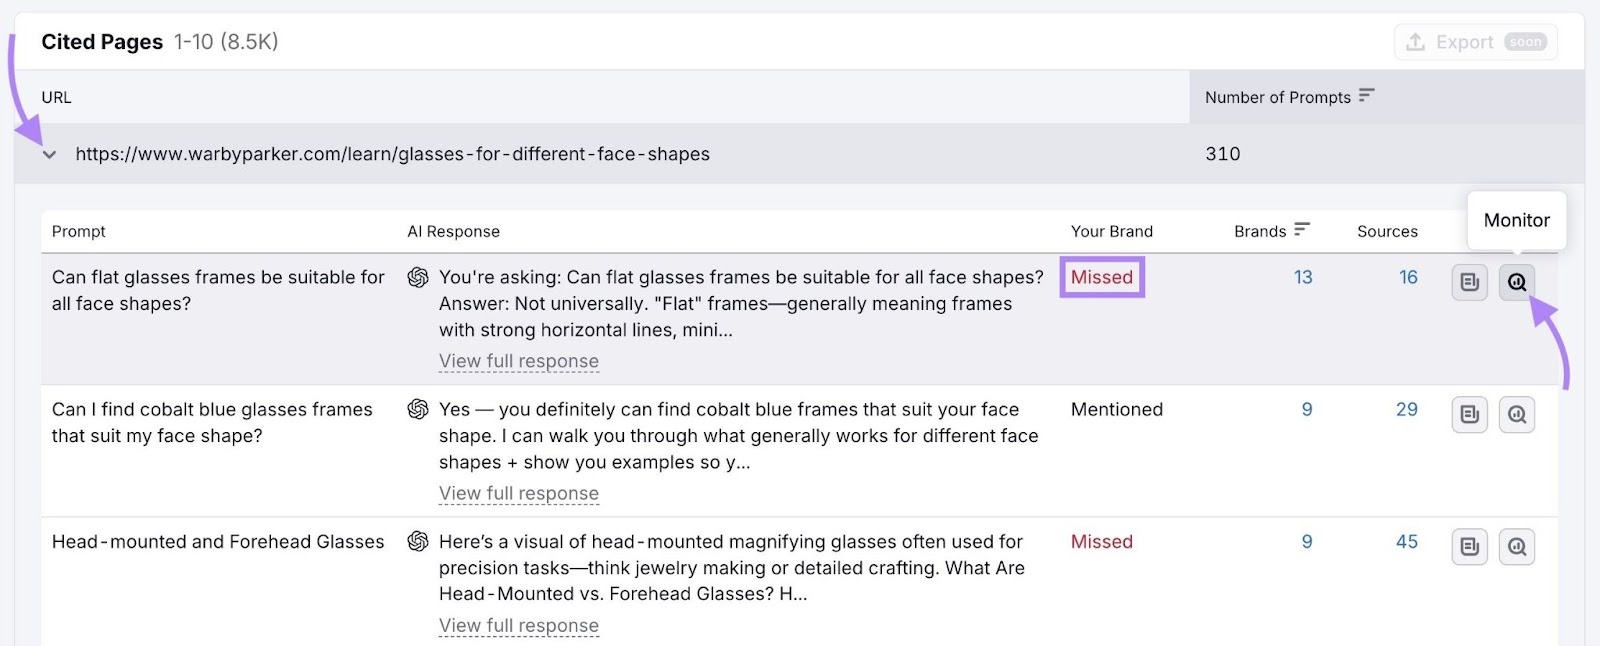Screen dimensions: 1600x646
Task: Click the copy response icon on the first row
Action: [x=1469, y=282]
